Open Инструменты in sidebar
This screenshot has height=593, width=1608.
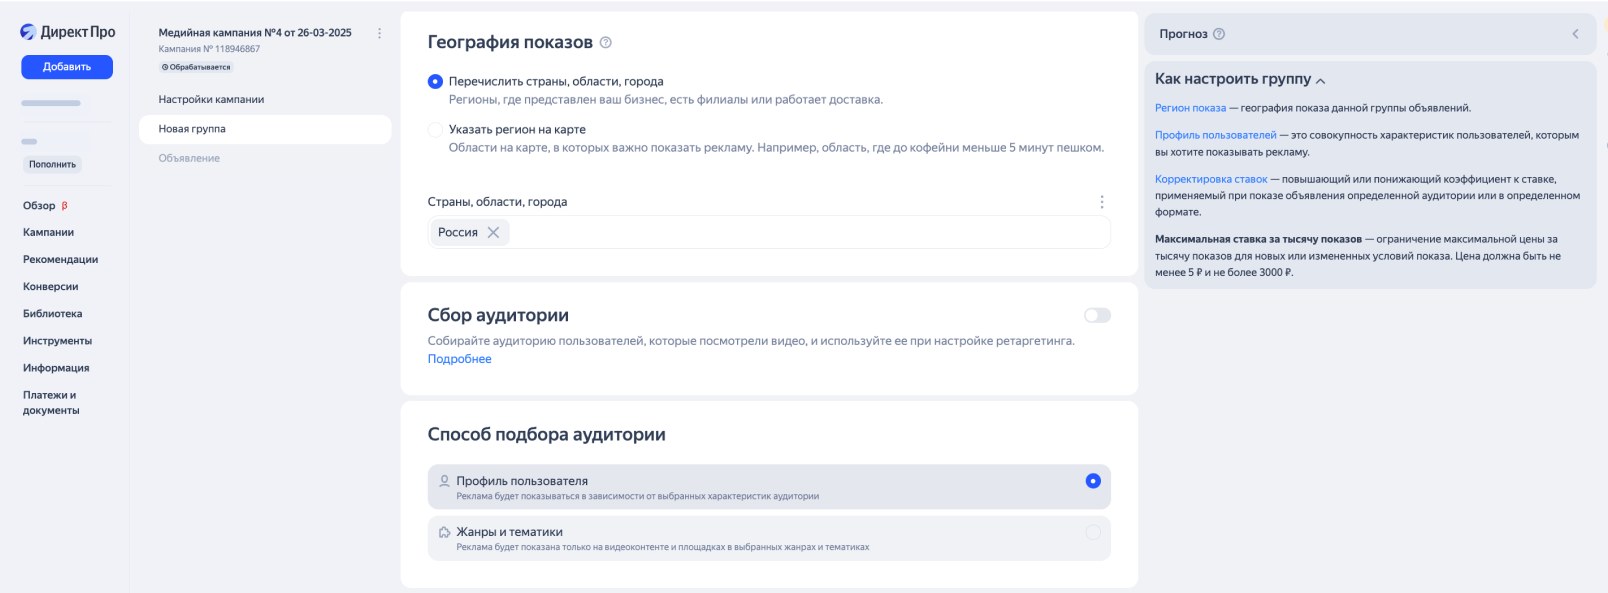coord(57,341)
